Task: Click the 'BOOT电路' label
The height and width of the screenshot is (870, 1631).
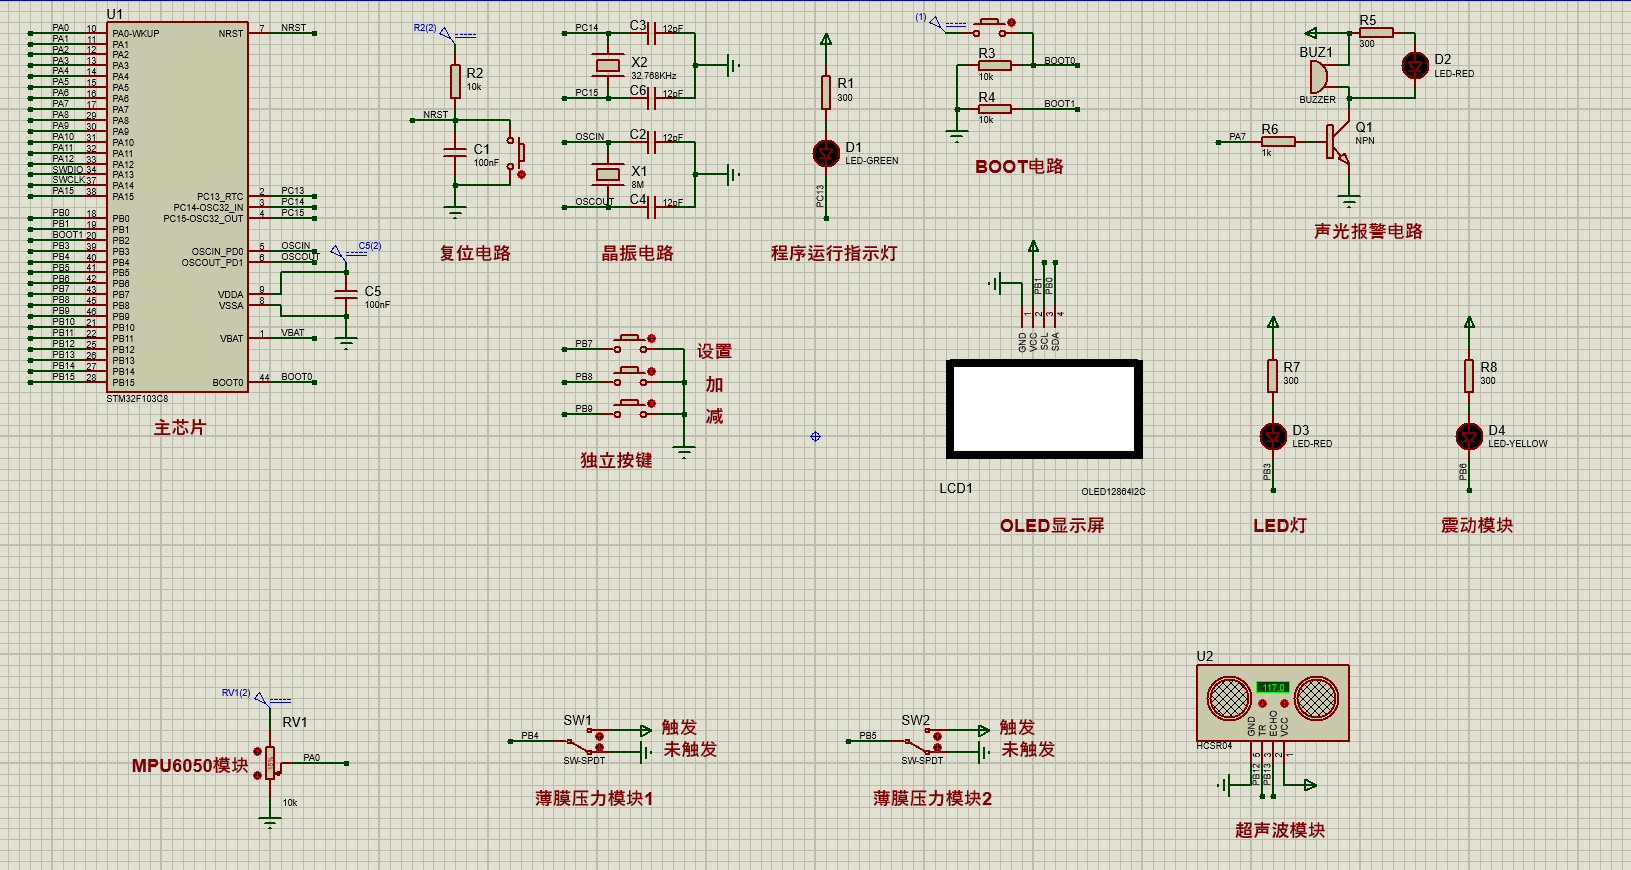Action: (1019, 166)
